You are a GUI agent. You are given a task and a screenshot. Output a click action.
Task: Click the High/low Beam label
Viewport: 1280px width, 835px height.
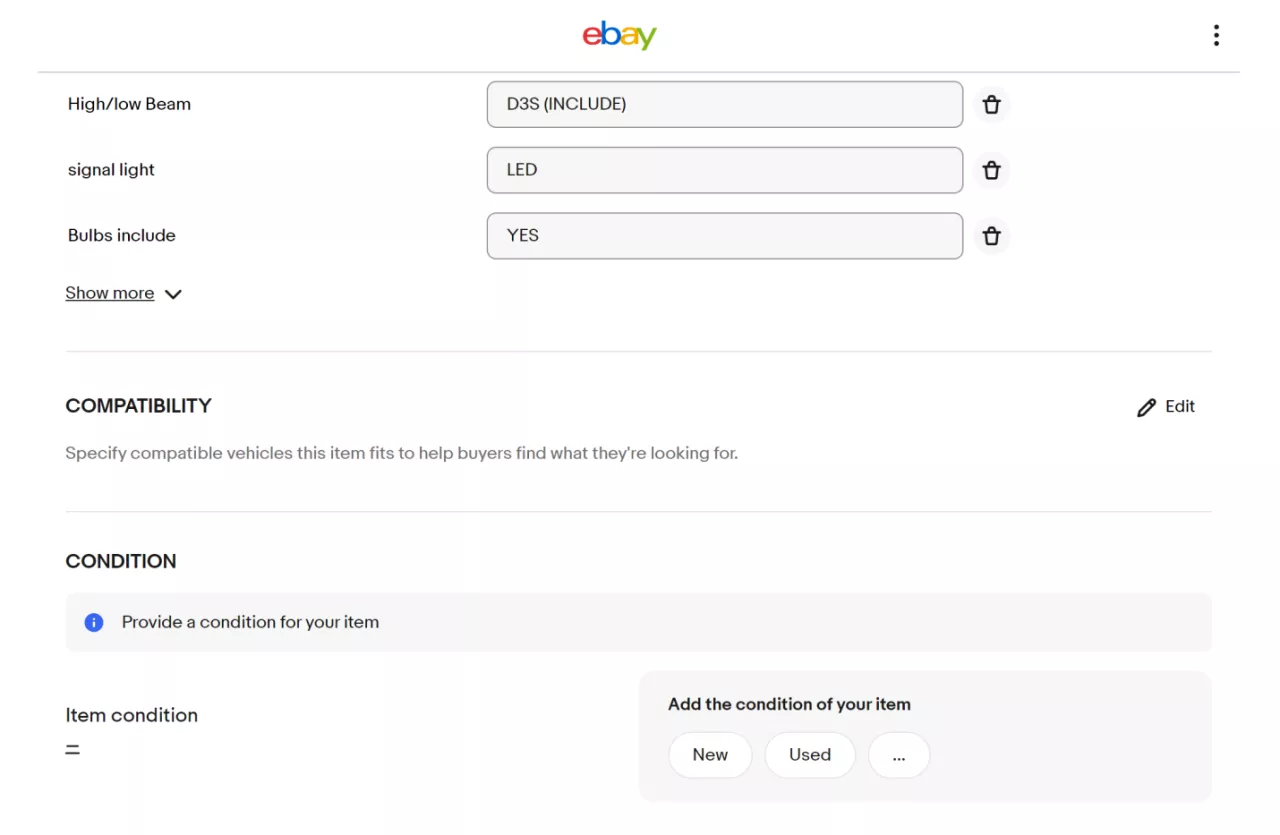129,104
